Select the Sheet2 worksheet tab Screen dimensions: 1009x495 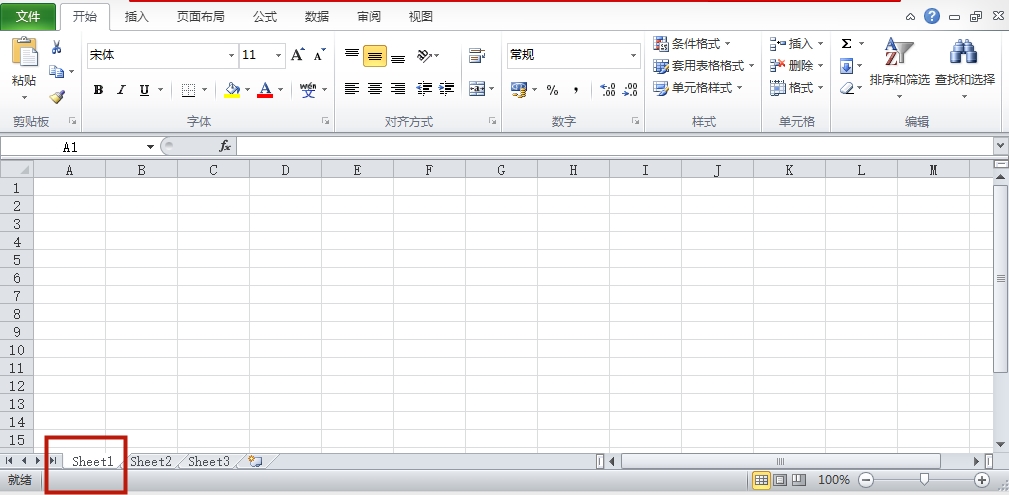tap(151, 462)
